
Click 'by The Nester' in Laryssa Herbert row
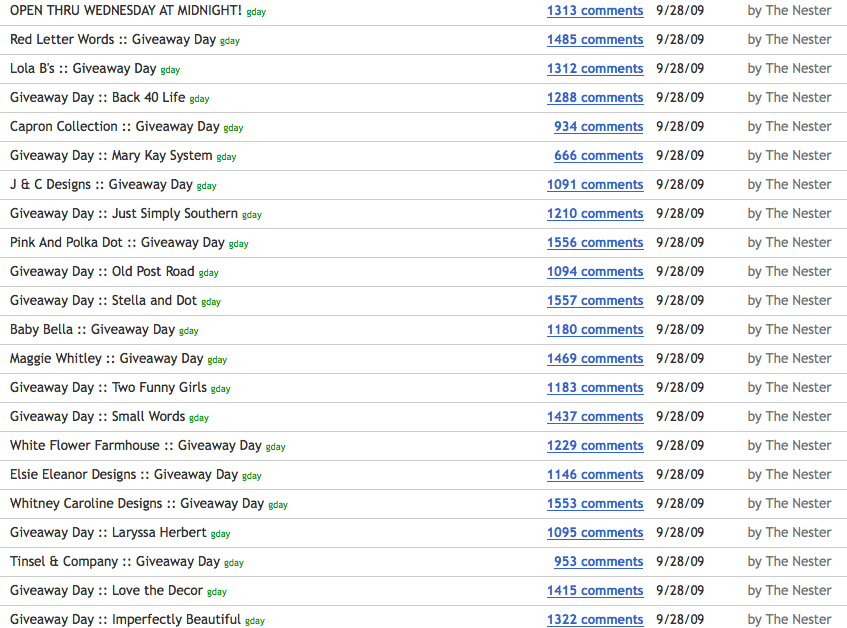[789, 532]
